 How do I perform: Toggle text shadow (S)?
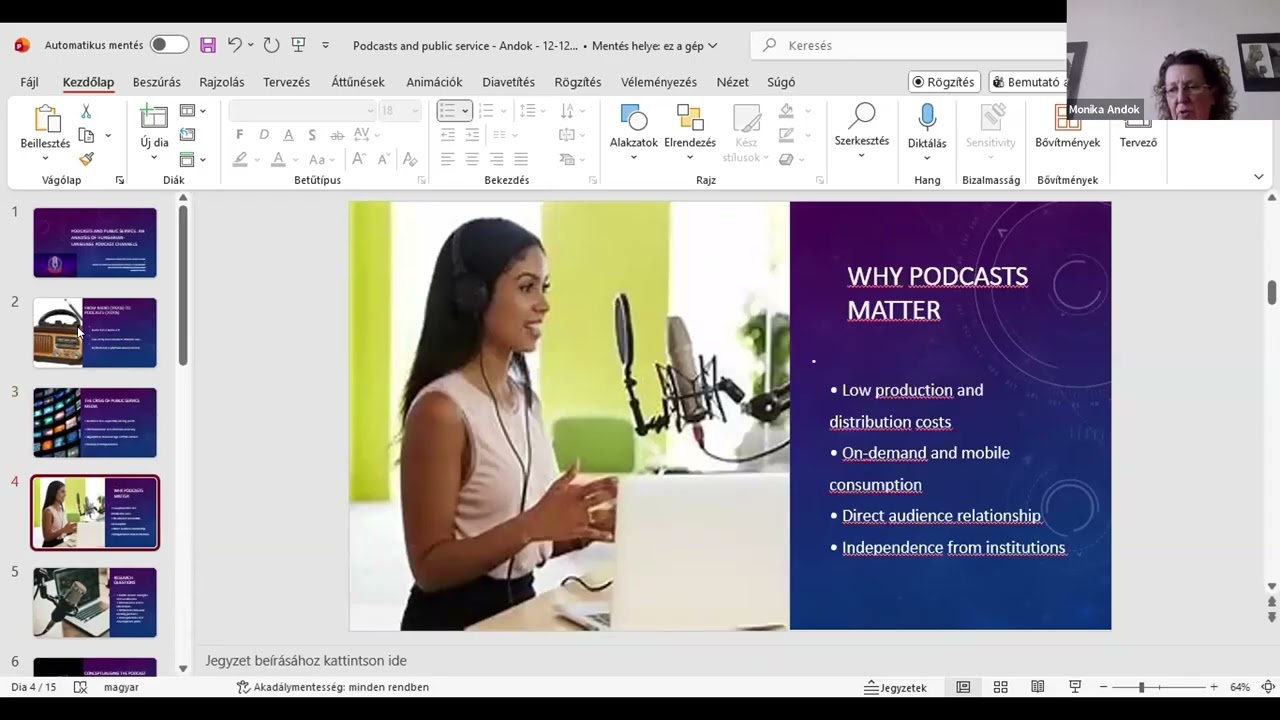point(312,135)
